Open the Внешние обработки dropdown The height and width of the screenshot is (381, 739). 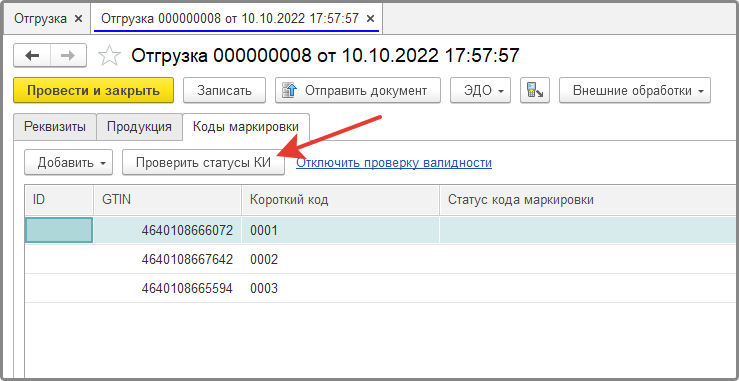coord(634,91)
